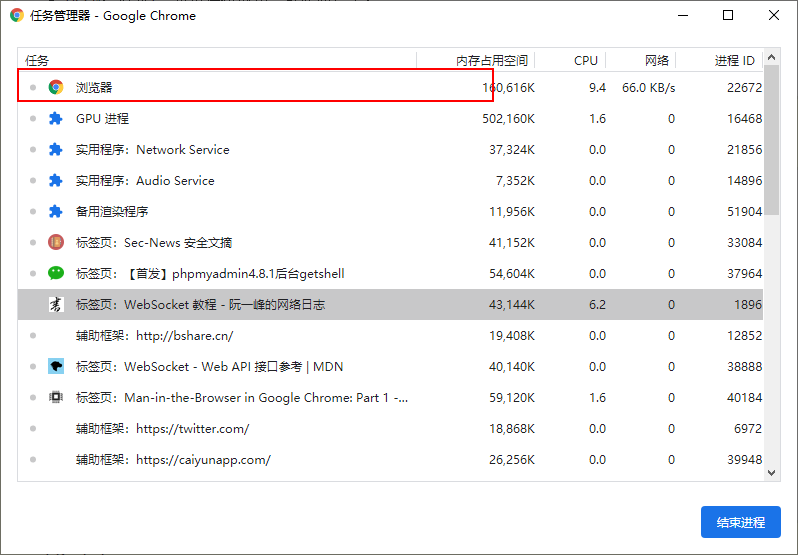Image resolution: width=798 pixels, height=555 pixels.
Task: Click the MDN favicon in the WebSocket API row
Action: coord(56,366)
